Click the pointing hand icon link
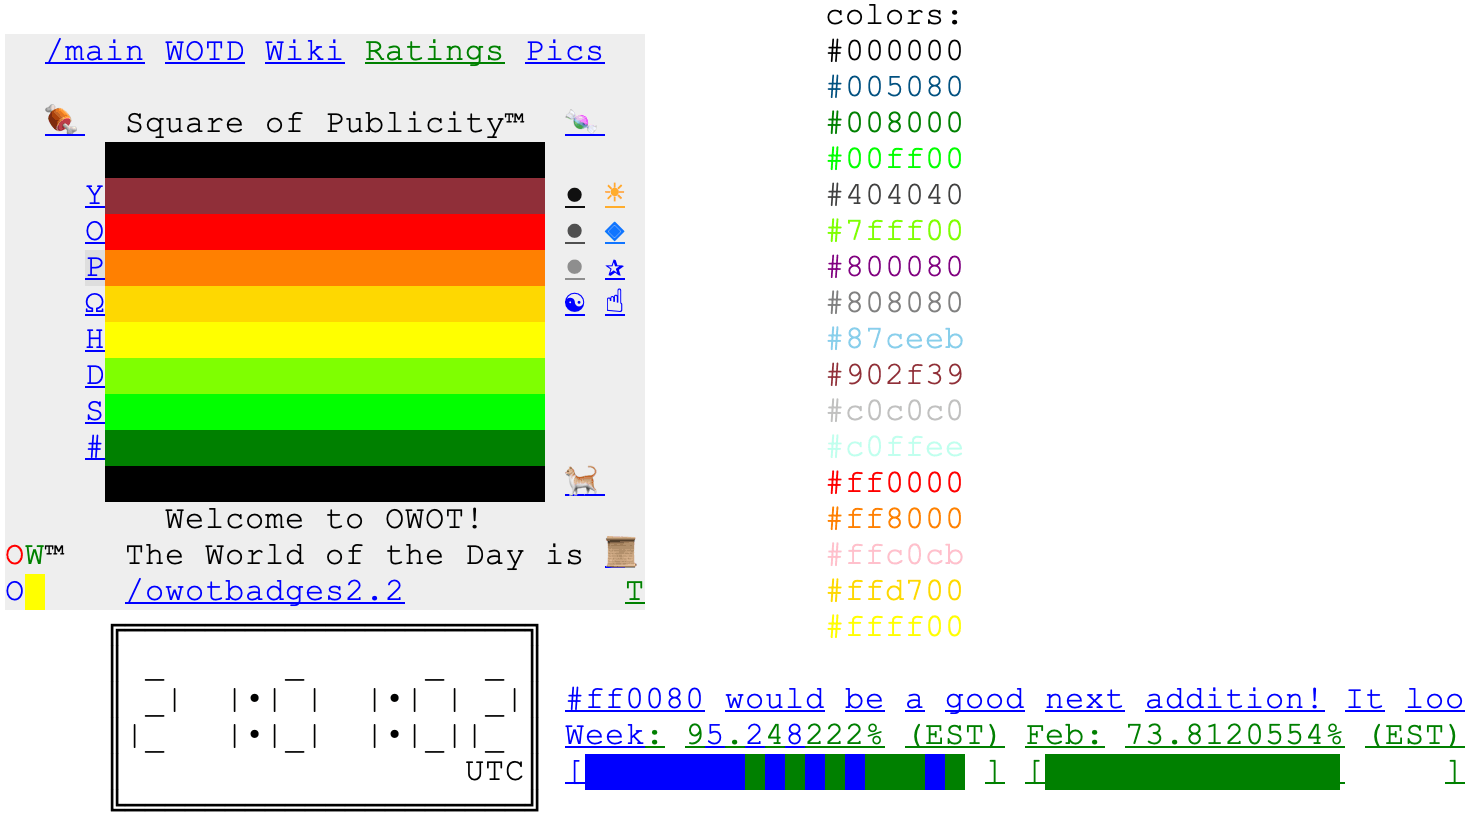 click(x=614, y=303)
